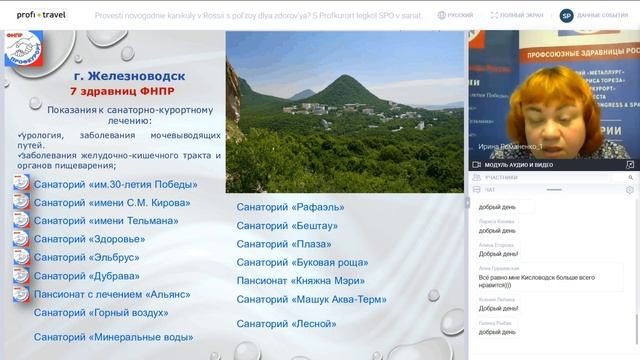Click bullet logo beside «имени Тельмана»
This screenshot has width=640, height=360.
(21, 220)
